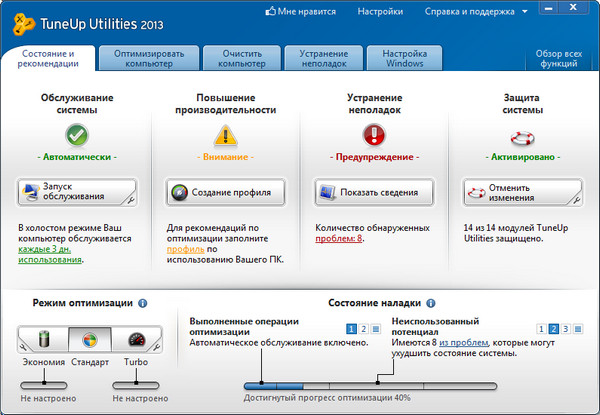
Task: Click the yellow warning triangle icon
Action: pyautogui.click(x=225, y=134)
